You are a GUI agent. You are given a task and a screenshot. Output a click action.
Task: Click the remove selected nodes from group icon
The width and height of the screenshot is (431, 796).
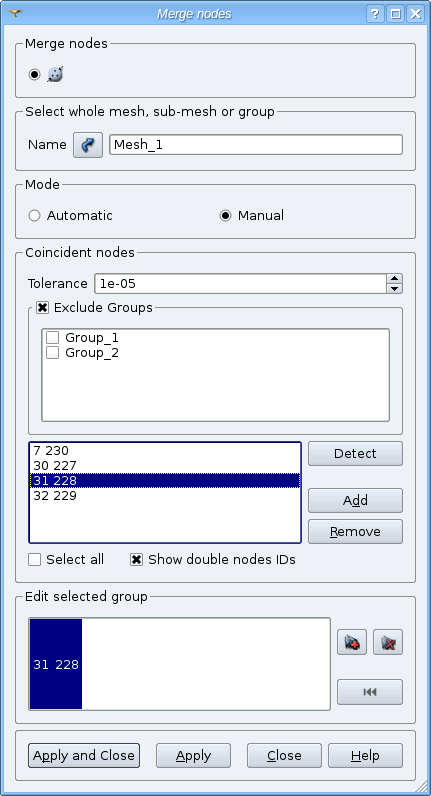[x=388, y=642]
